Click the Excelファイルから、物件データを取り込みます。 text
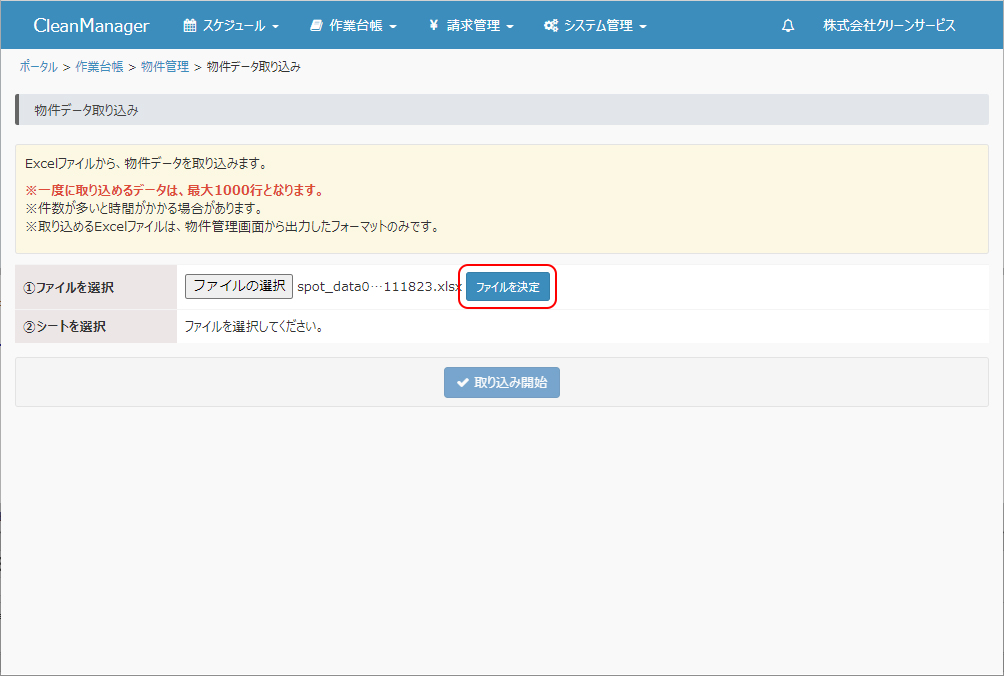The width and height of the screenshot is (1004, 676). pos(147,163)
